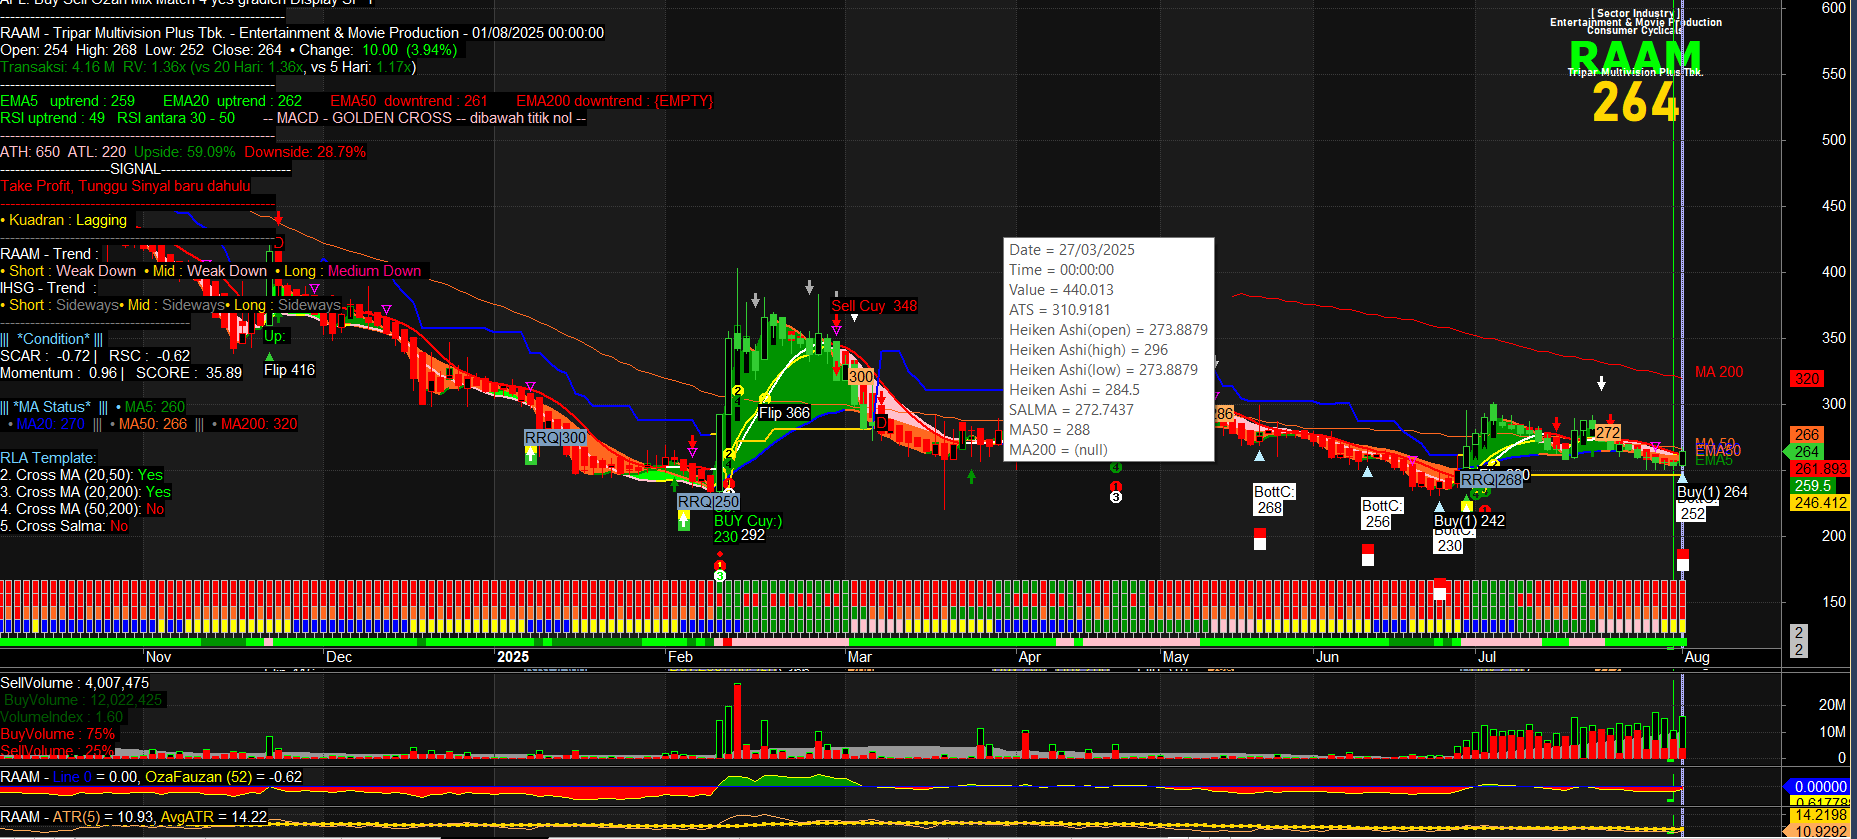Click the big yellow 264 price display
Image resolution: width=1857 pixels, height=839 pixels.
pyautogui.click(x=1635, y=102)
